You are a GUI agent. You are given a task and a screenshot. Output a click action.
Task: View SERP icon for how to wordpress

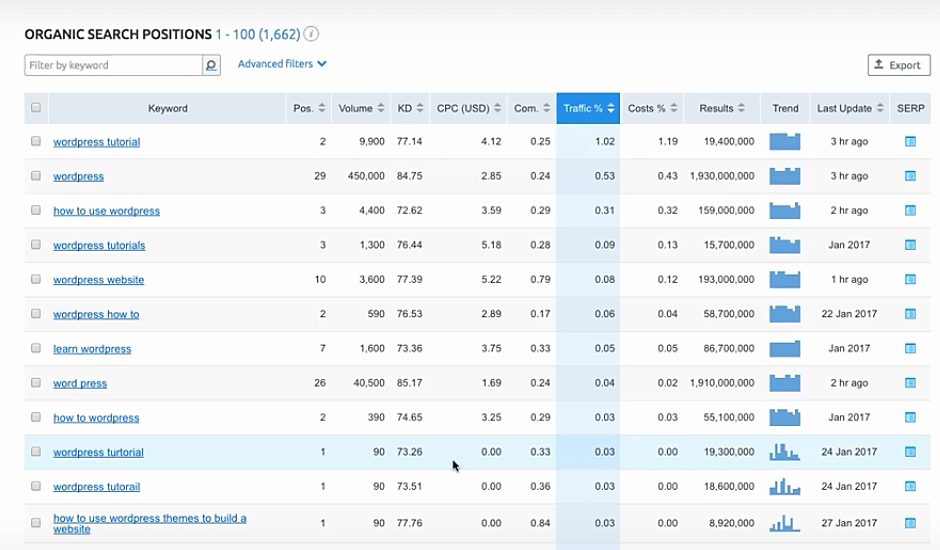coord(910,417)
